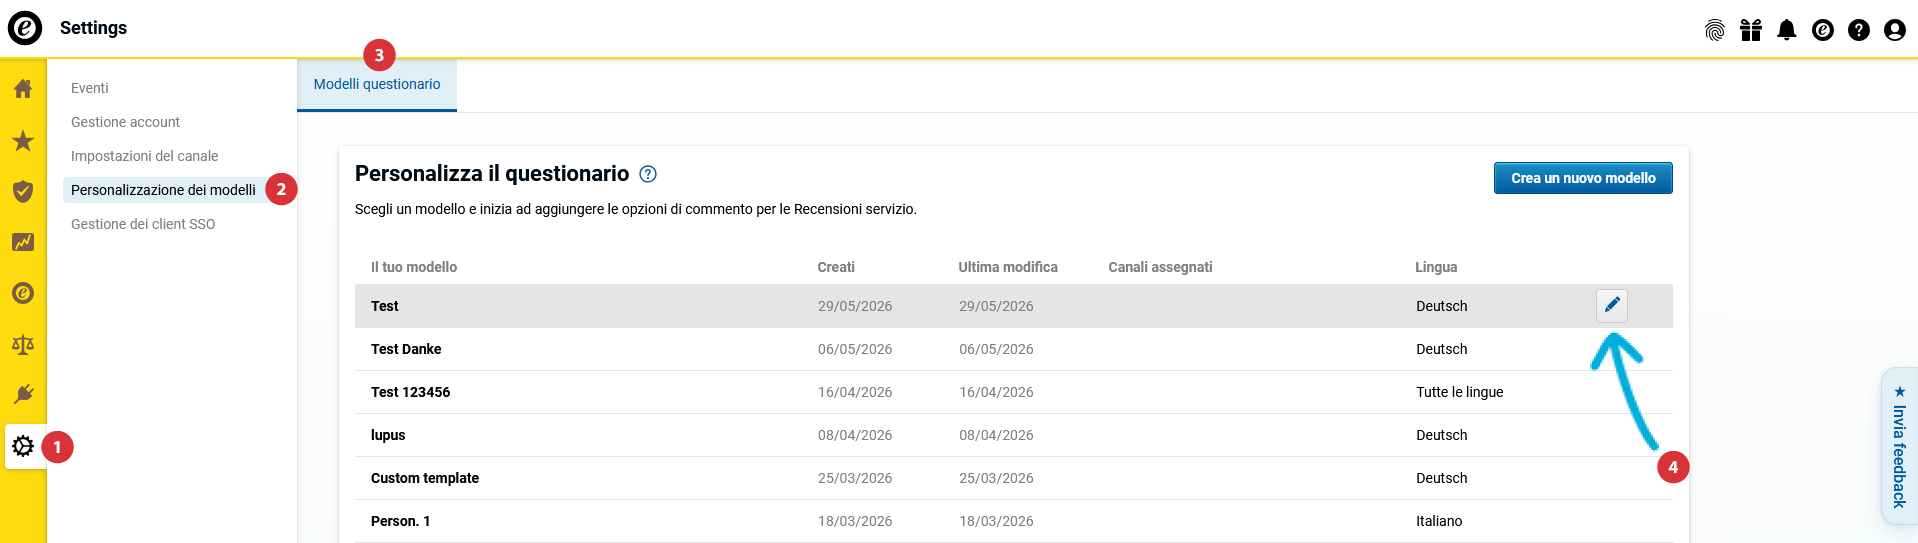Click the eTrusted logo in the header
The width and height of the screenshot is (1918, 543).
(25, 28)
